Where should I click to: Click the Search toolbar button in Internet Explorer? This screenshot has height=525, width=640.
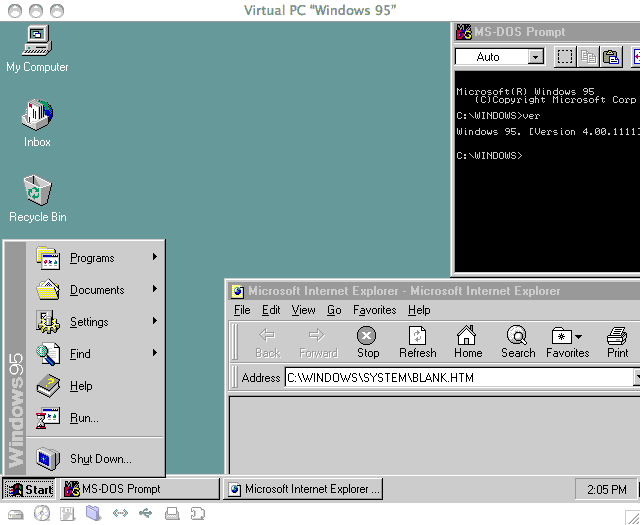click(x=518, y=343)
